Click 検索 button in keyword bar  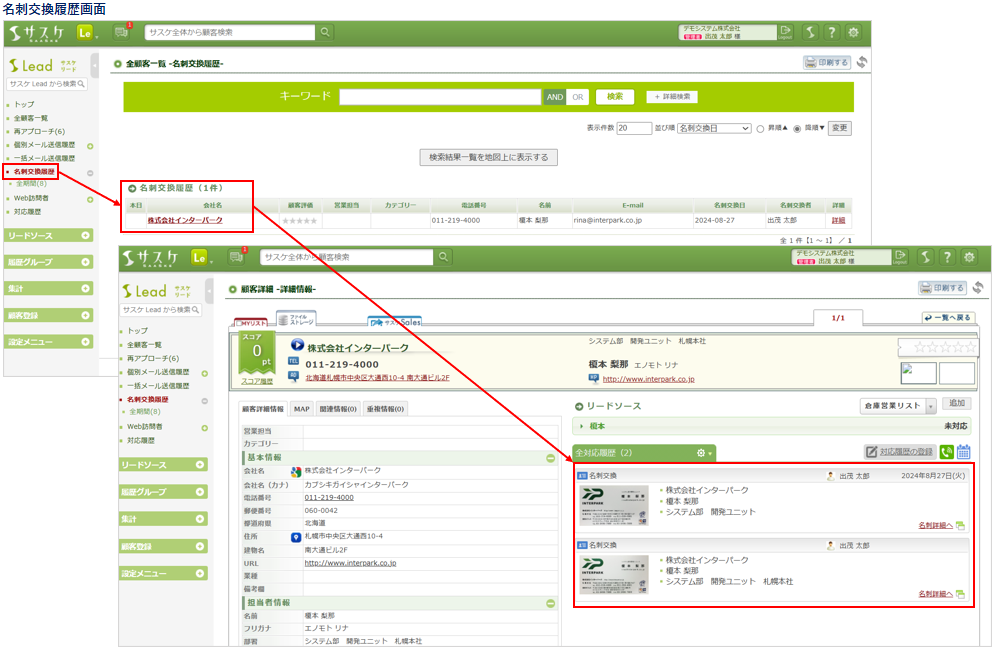(615, 97)
